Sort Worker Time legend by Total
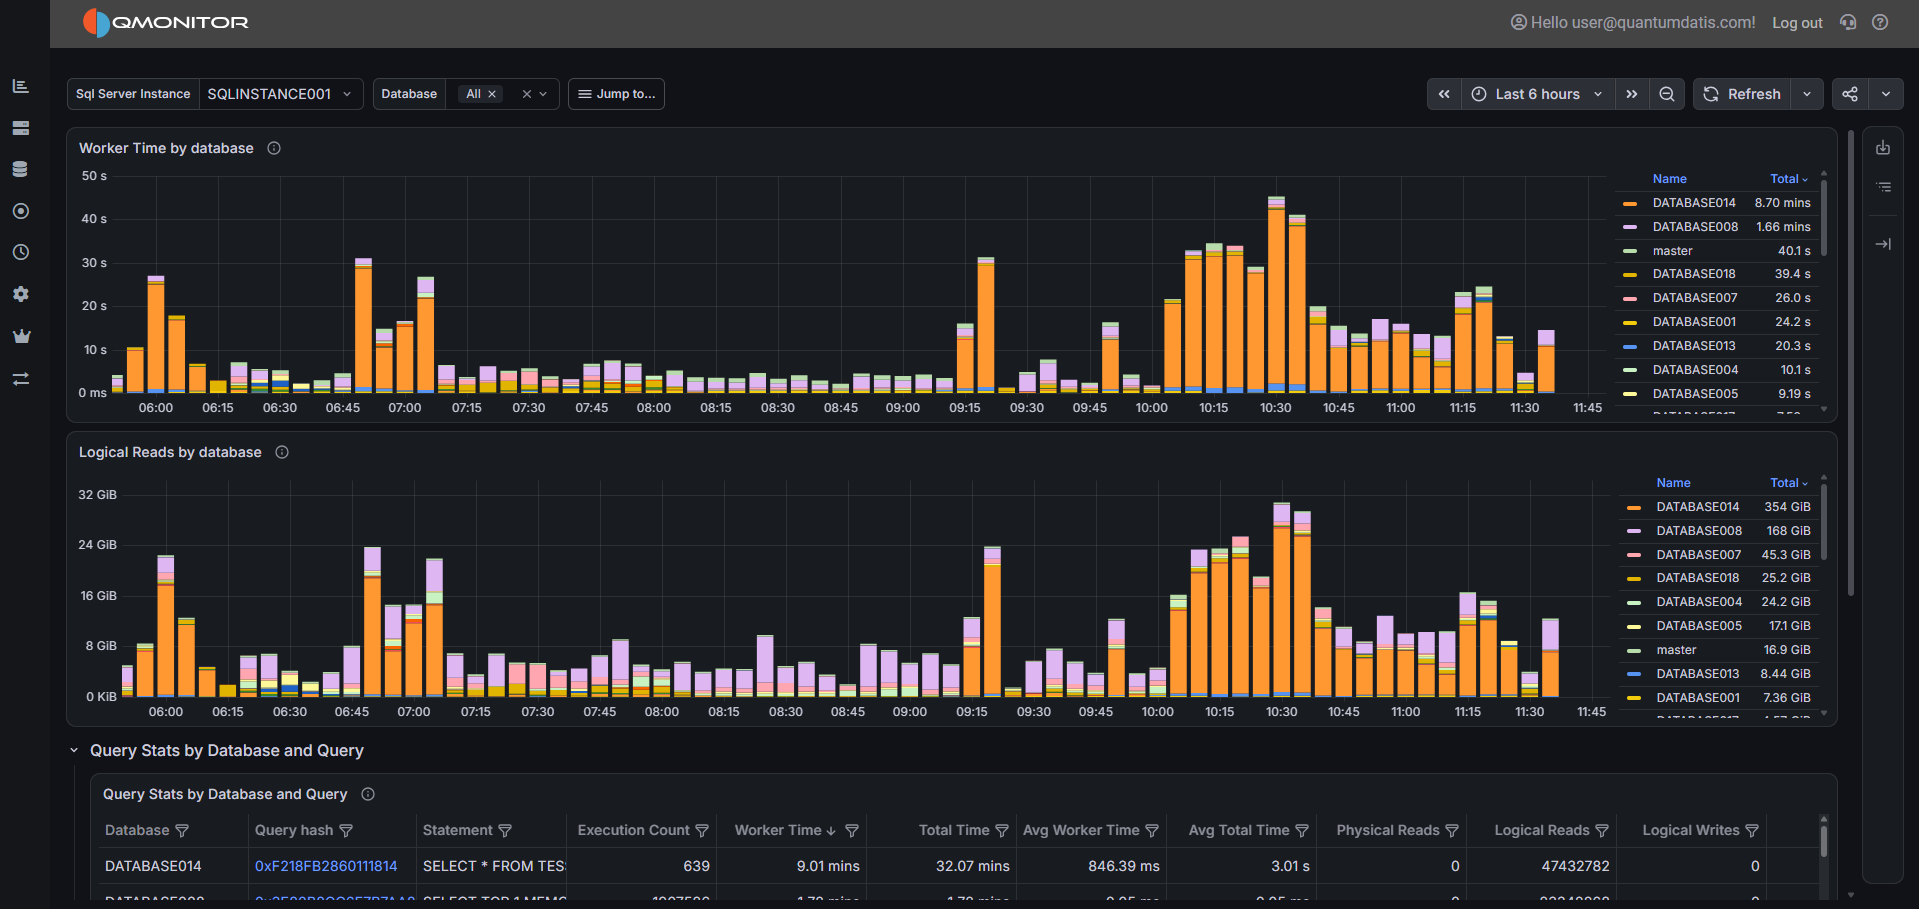Viewport: 1919px width, 909px height. tap(1789, 179)
